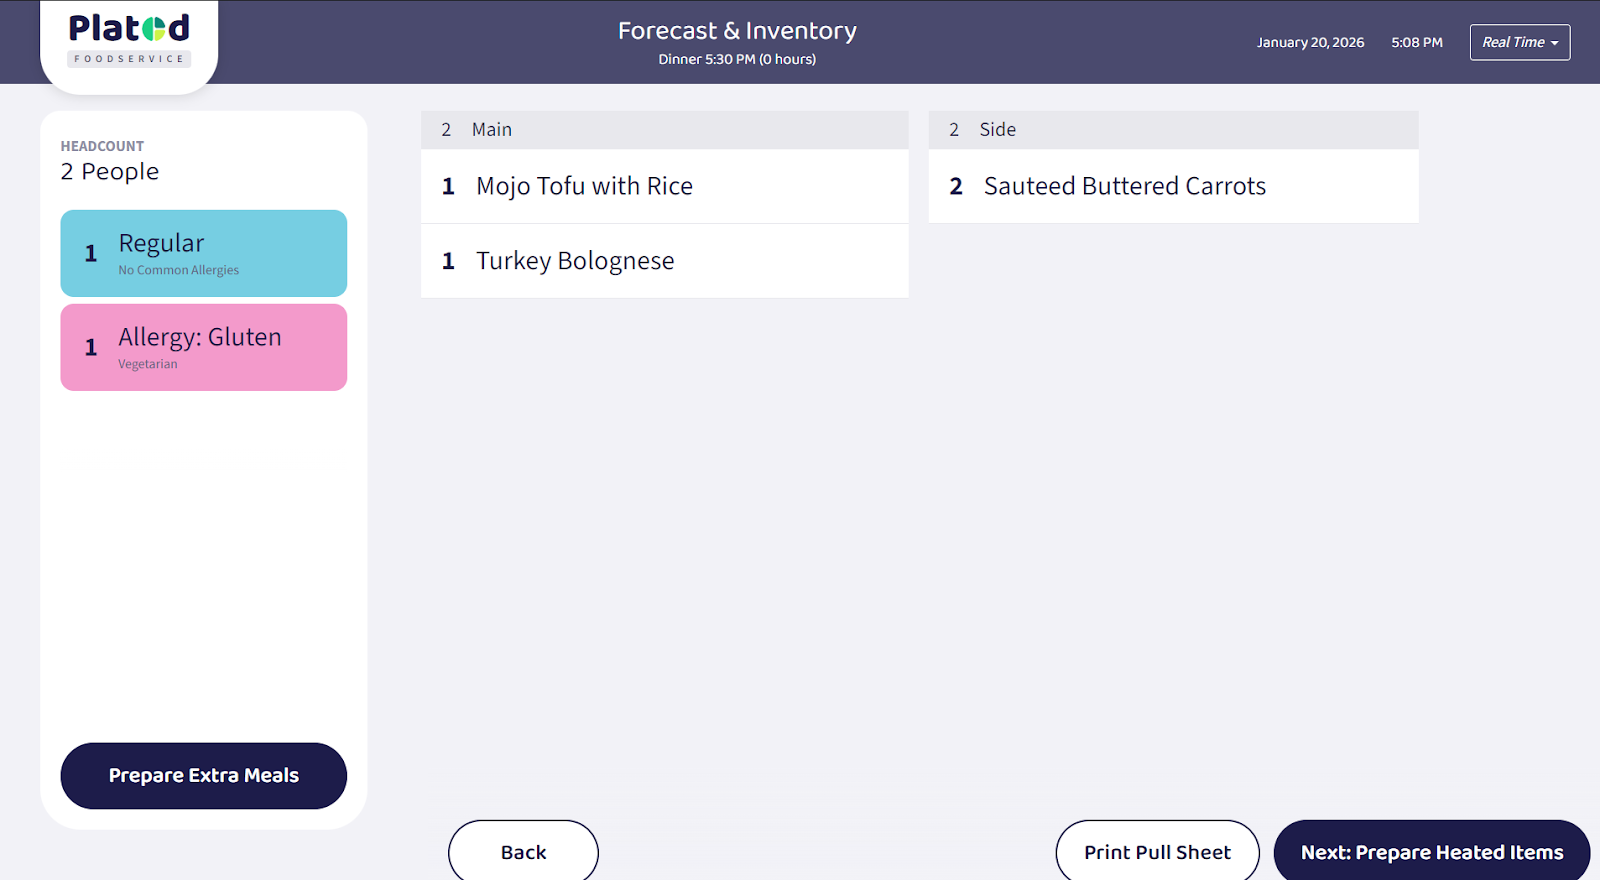1600x880 pixels.
Task: Choose the Turkey Bolognese item
Action: [664, 261]
